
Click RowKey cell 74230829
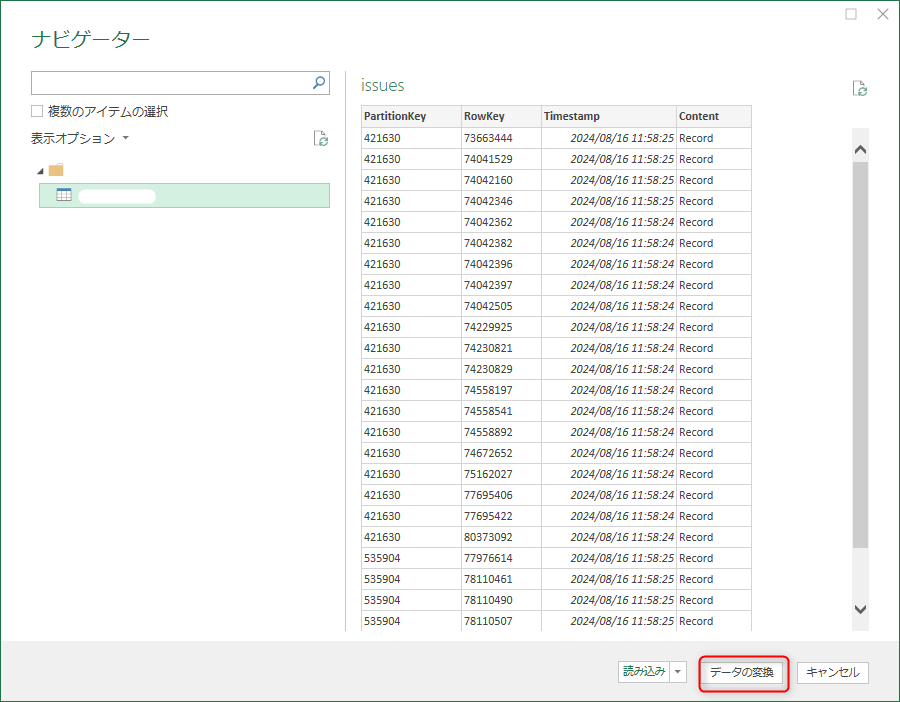tap(501, 369)
